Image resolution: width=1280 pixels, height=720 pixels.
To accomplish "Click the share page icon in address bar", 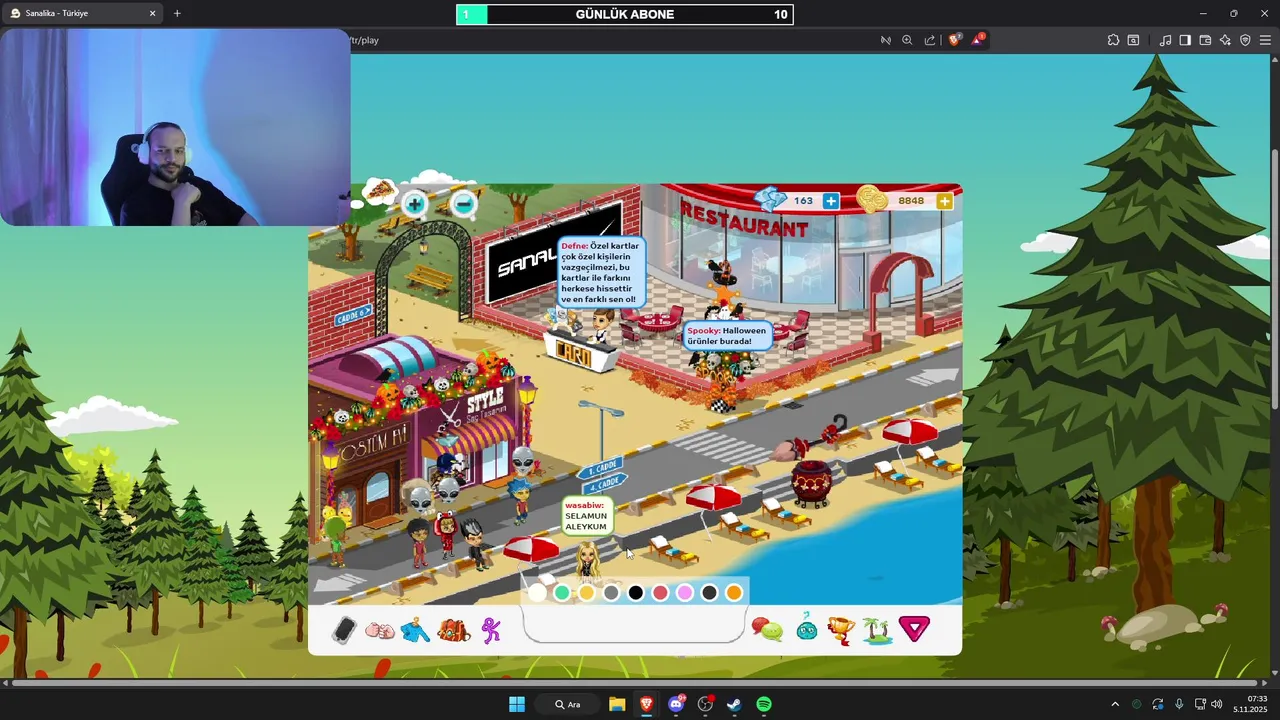I will pyautogui.click(x=930, y=40).
